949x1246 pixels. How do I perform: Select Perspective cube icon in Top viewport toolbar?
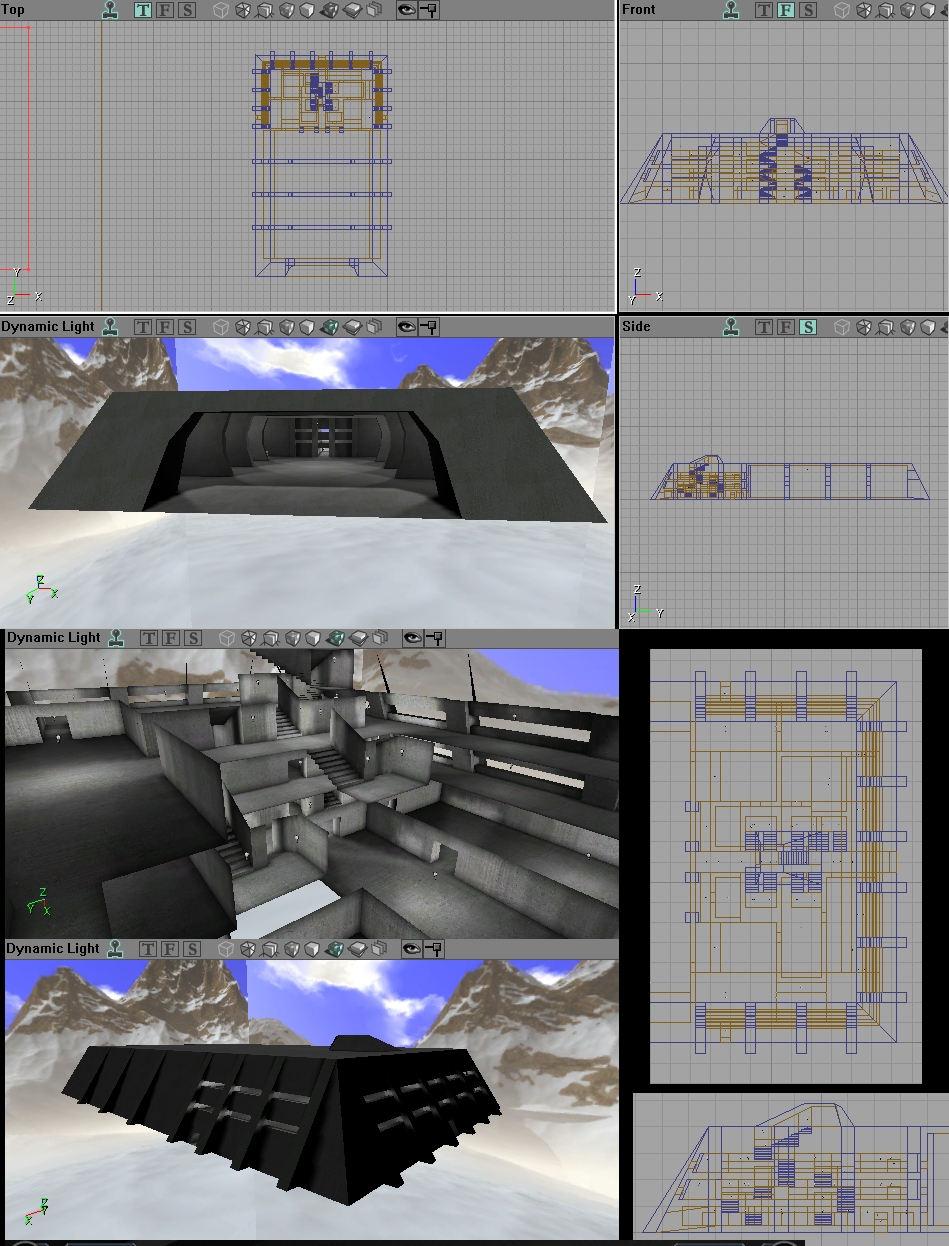(222, 10)
